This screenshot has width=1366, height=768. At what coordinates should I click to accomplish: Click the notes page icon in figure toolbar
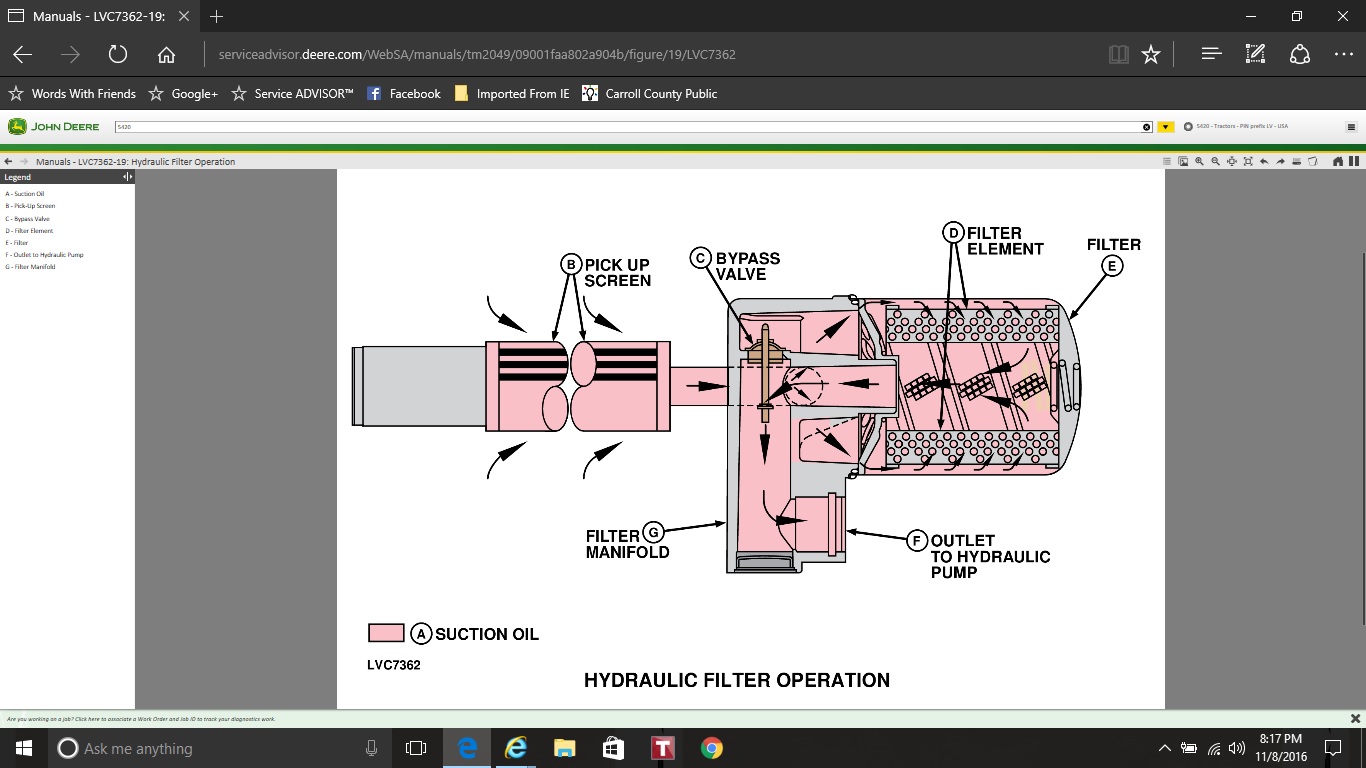click(1313, 161)
